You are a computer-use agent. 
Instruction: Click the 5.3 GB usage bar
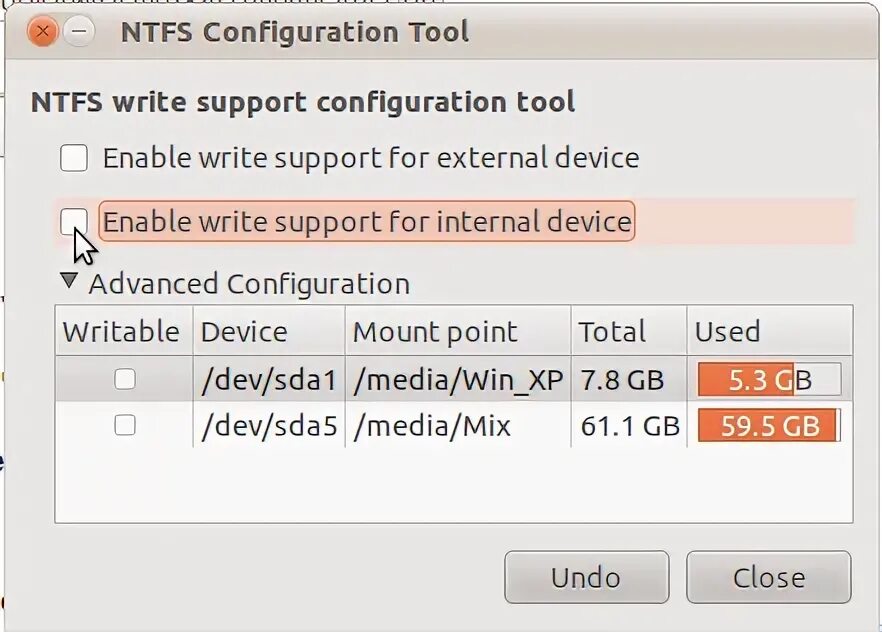coord(769,380)
